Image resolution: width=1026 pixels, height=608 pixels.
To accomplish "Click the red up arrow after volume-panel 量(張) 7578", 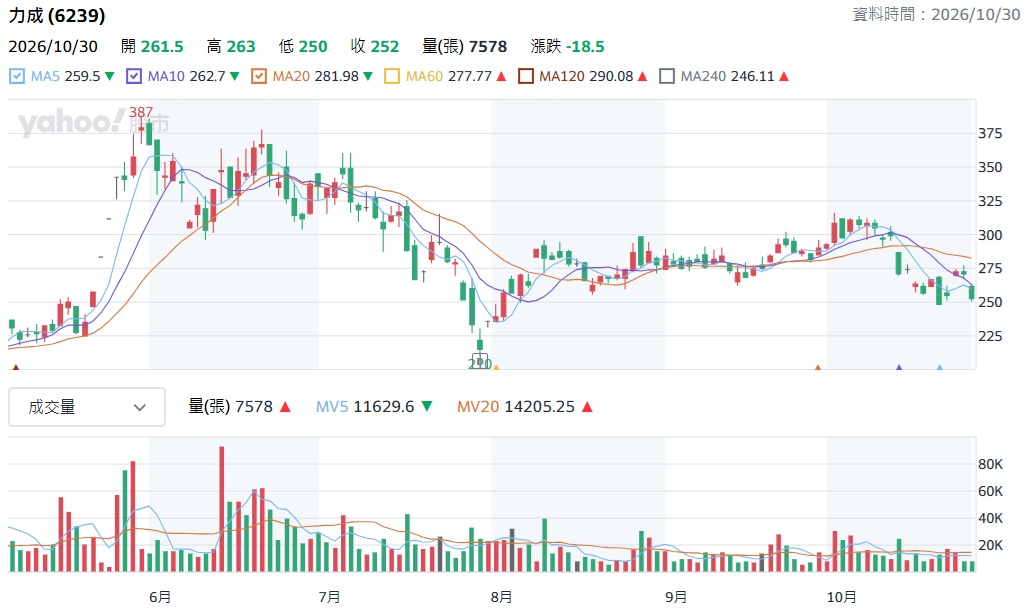I will point(285,407).
